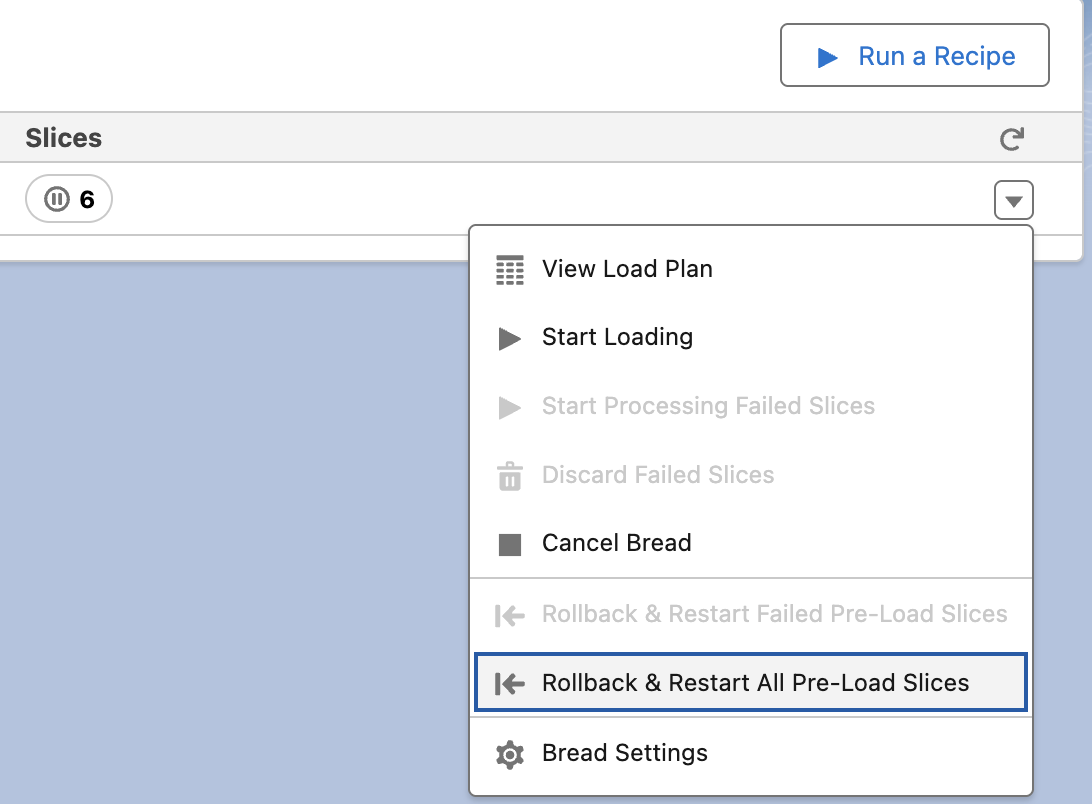Click the trash icon beside Discard Failed Slices
Image resolution: width=1092 pixels, height=804 pixels.
pyautogui.click(x=510, y=475)
